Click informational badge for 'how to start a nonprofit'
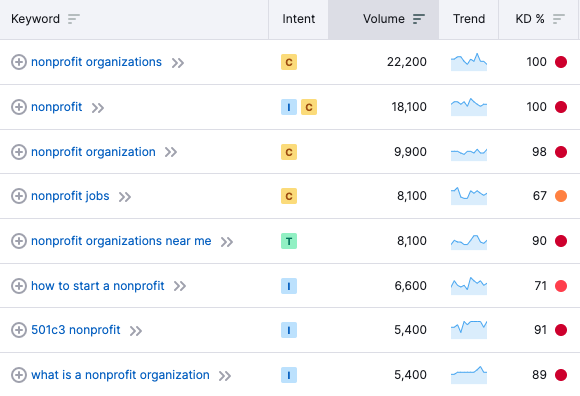Viewport: 580px width, 396px height. [x=289, y=286]
